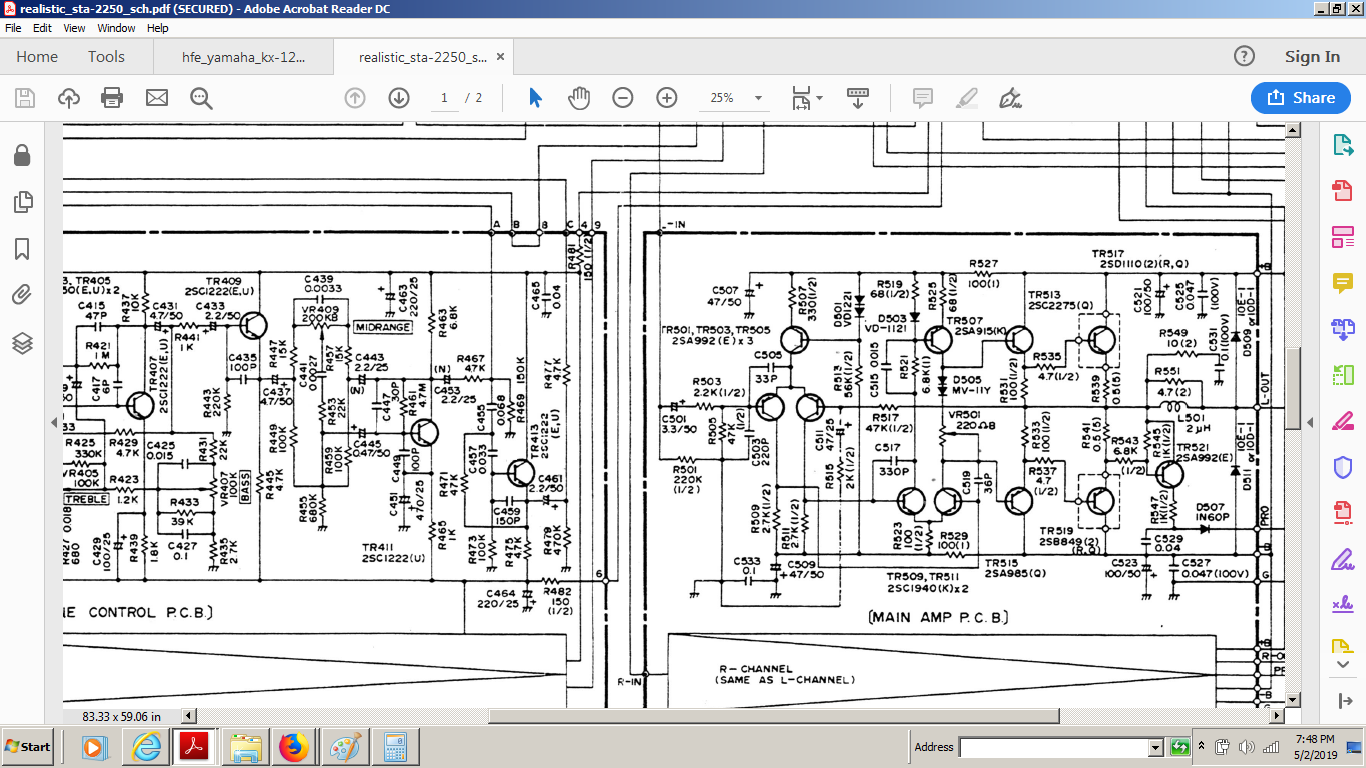Upload the file to cloud storage
The height and width of the screenshot is (768, 1366).
click(69, 98)
